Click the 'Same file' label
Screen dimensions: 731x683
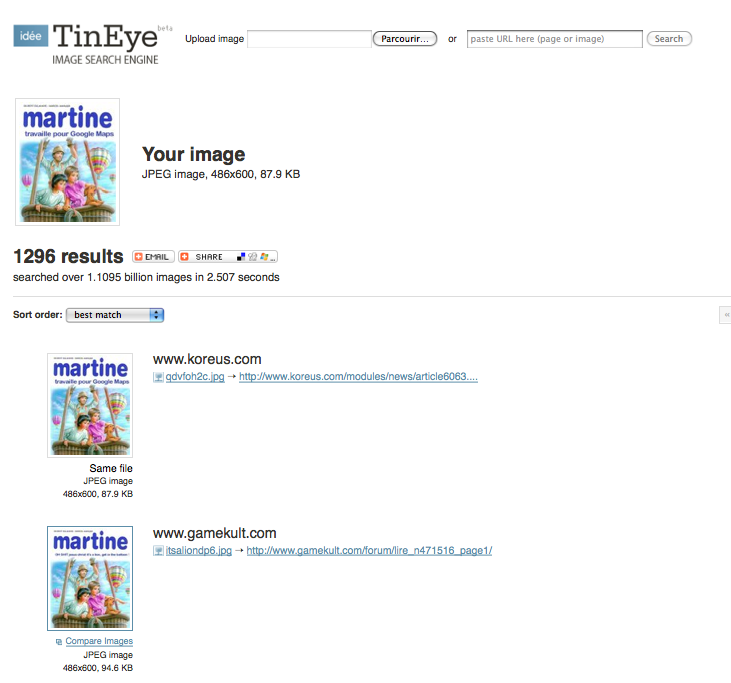pos(111,468)
